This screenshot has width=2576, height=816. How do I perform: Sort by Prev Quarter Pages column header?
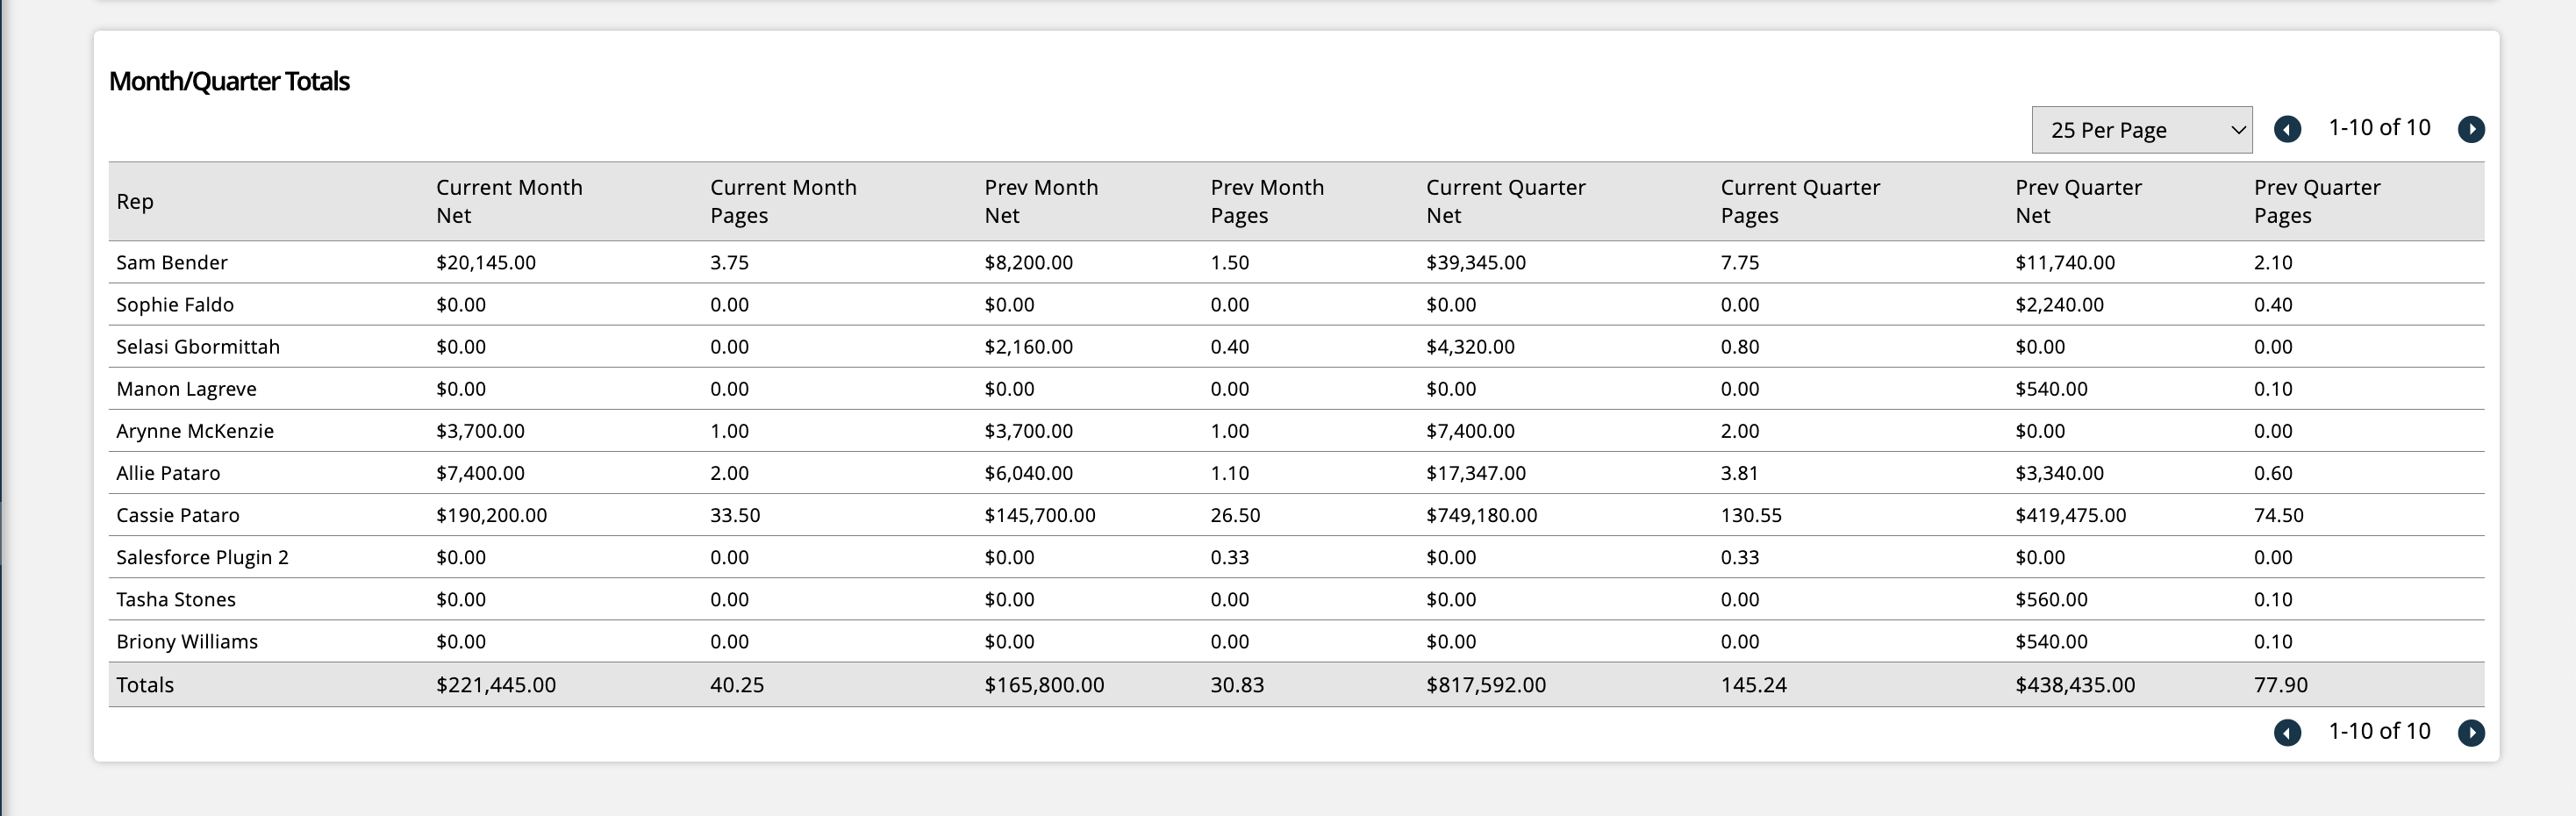[x=2317, y=201]
